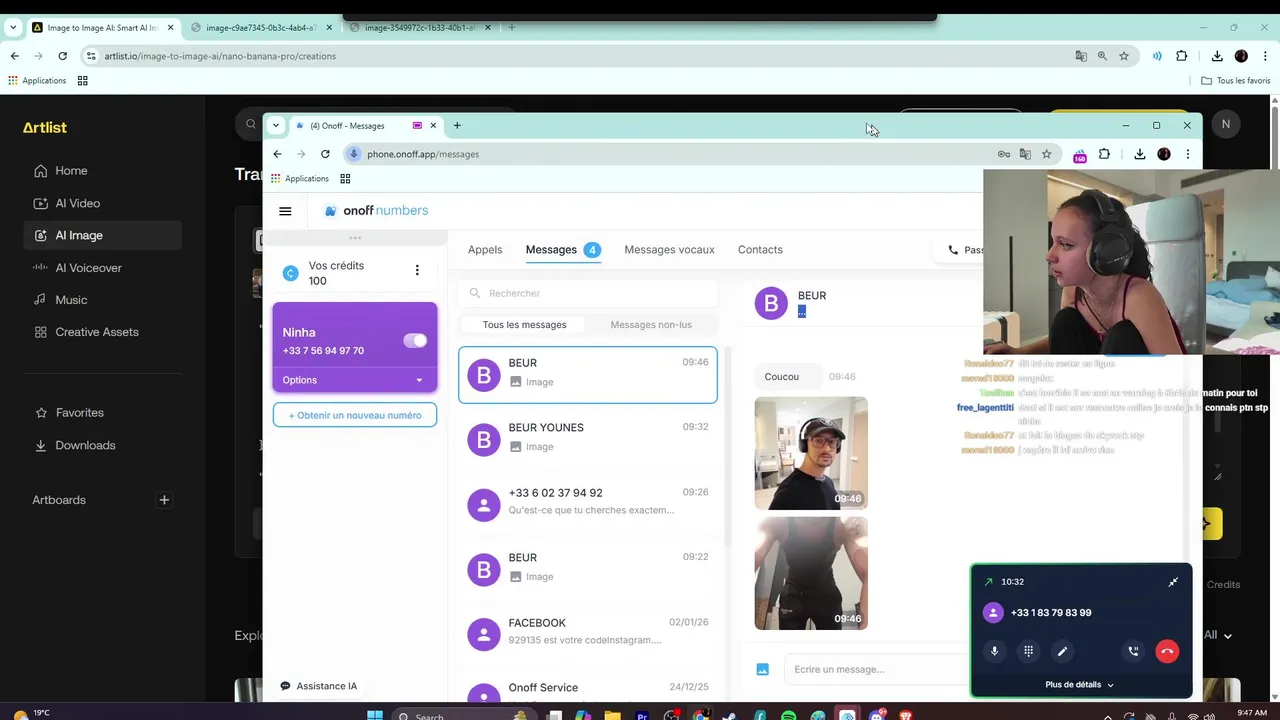This screenshot has height=720, width=1280.
Task: Select Messages non-lus filter
Action: 651,324
